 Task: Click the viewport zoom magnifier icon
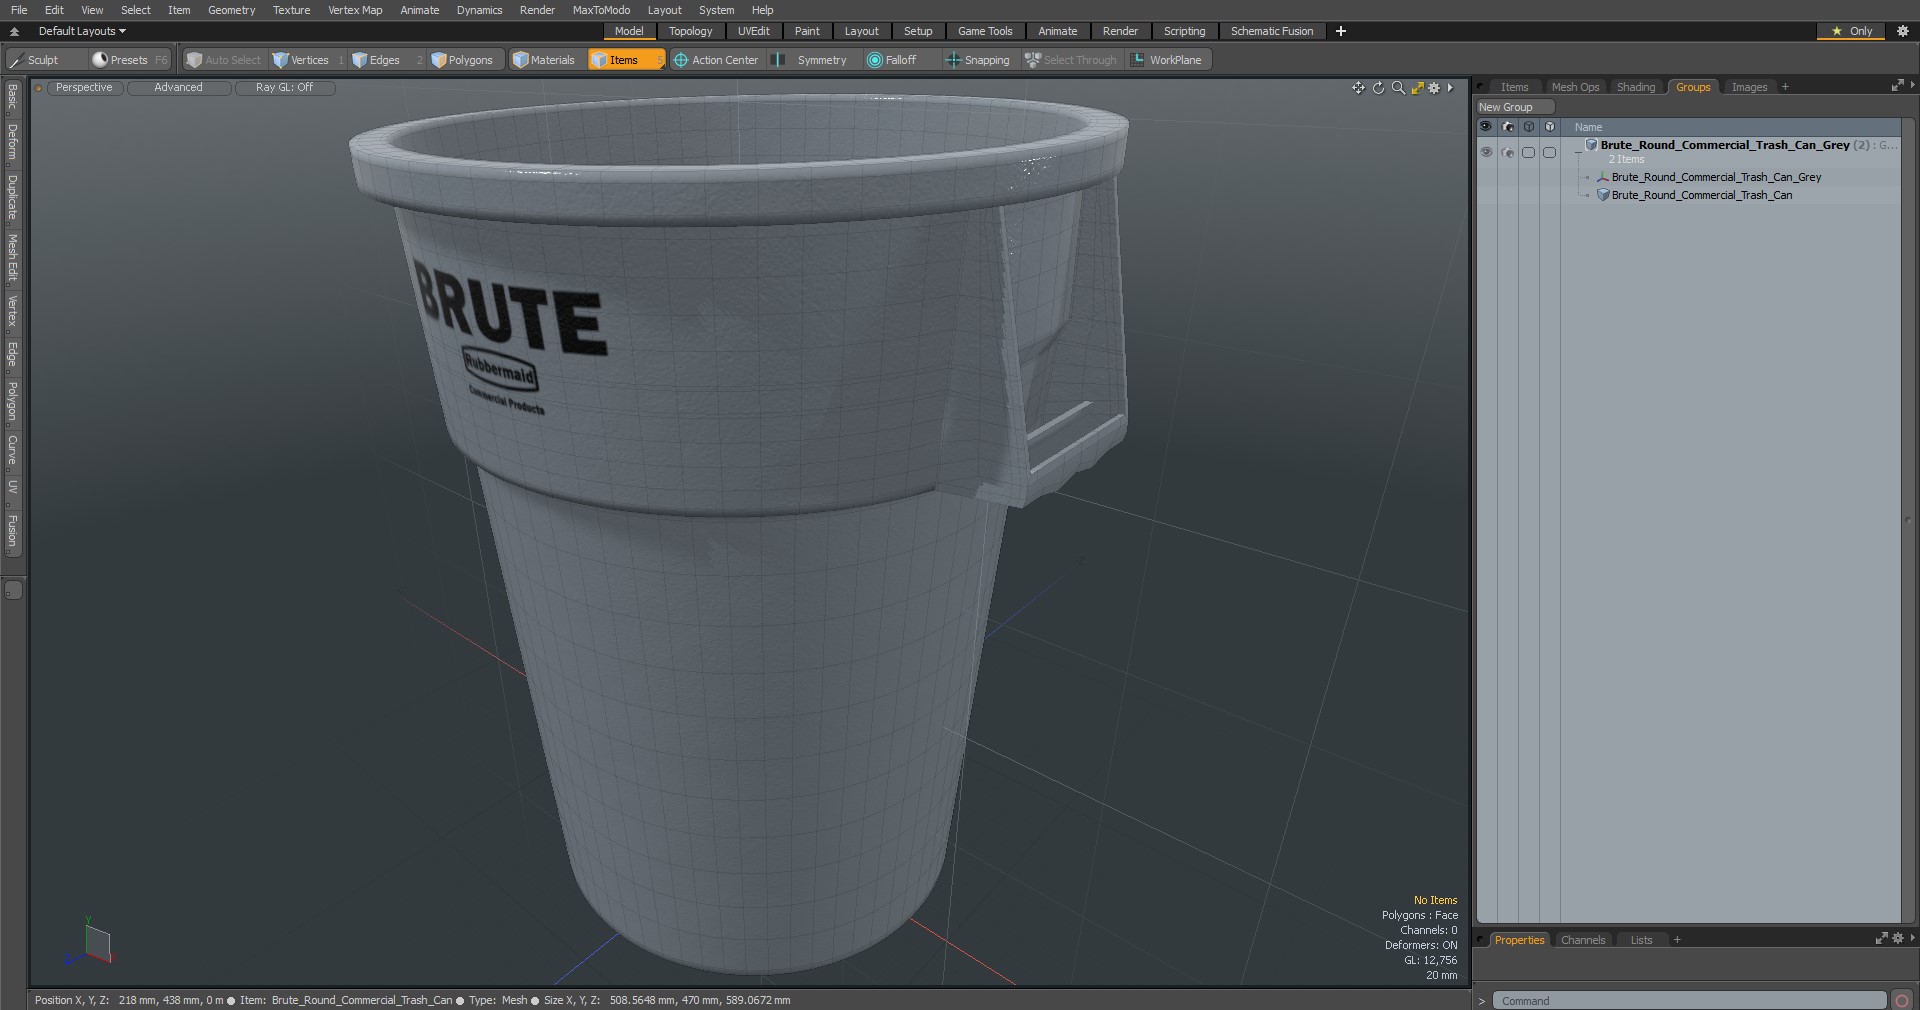point(1398,88)
